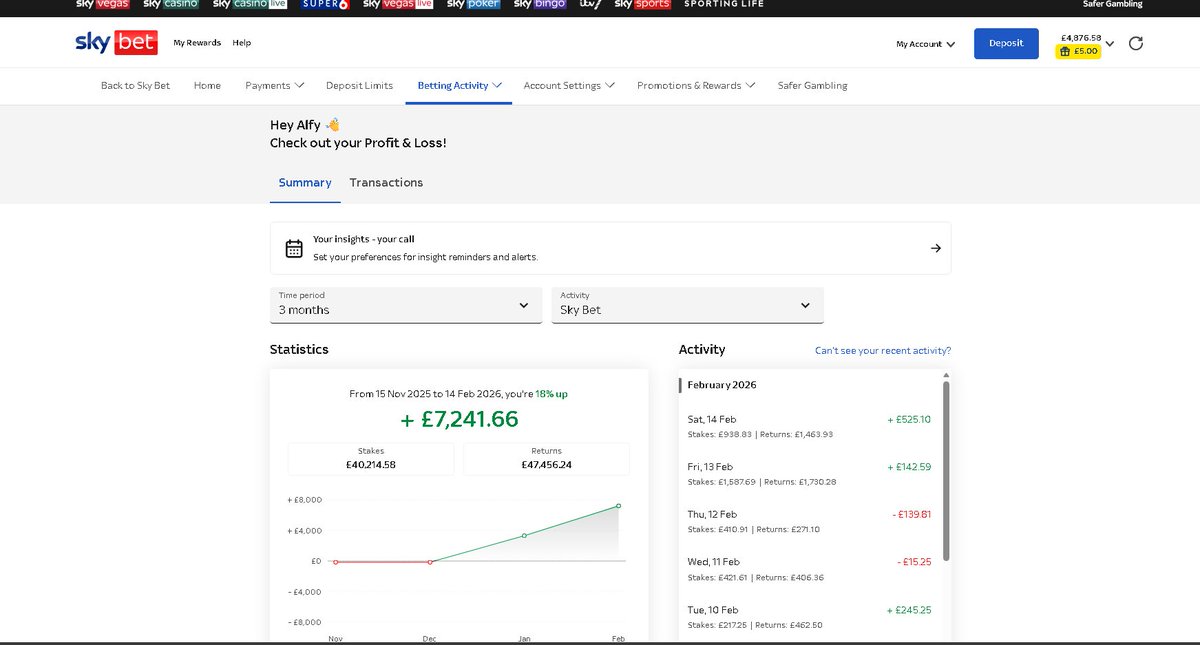Go Back to Sky Bet
This screenshot has height=645, width=1200.
point(135,86)
